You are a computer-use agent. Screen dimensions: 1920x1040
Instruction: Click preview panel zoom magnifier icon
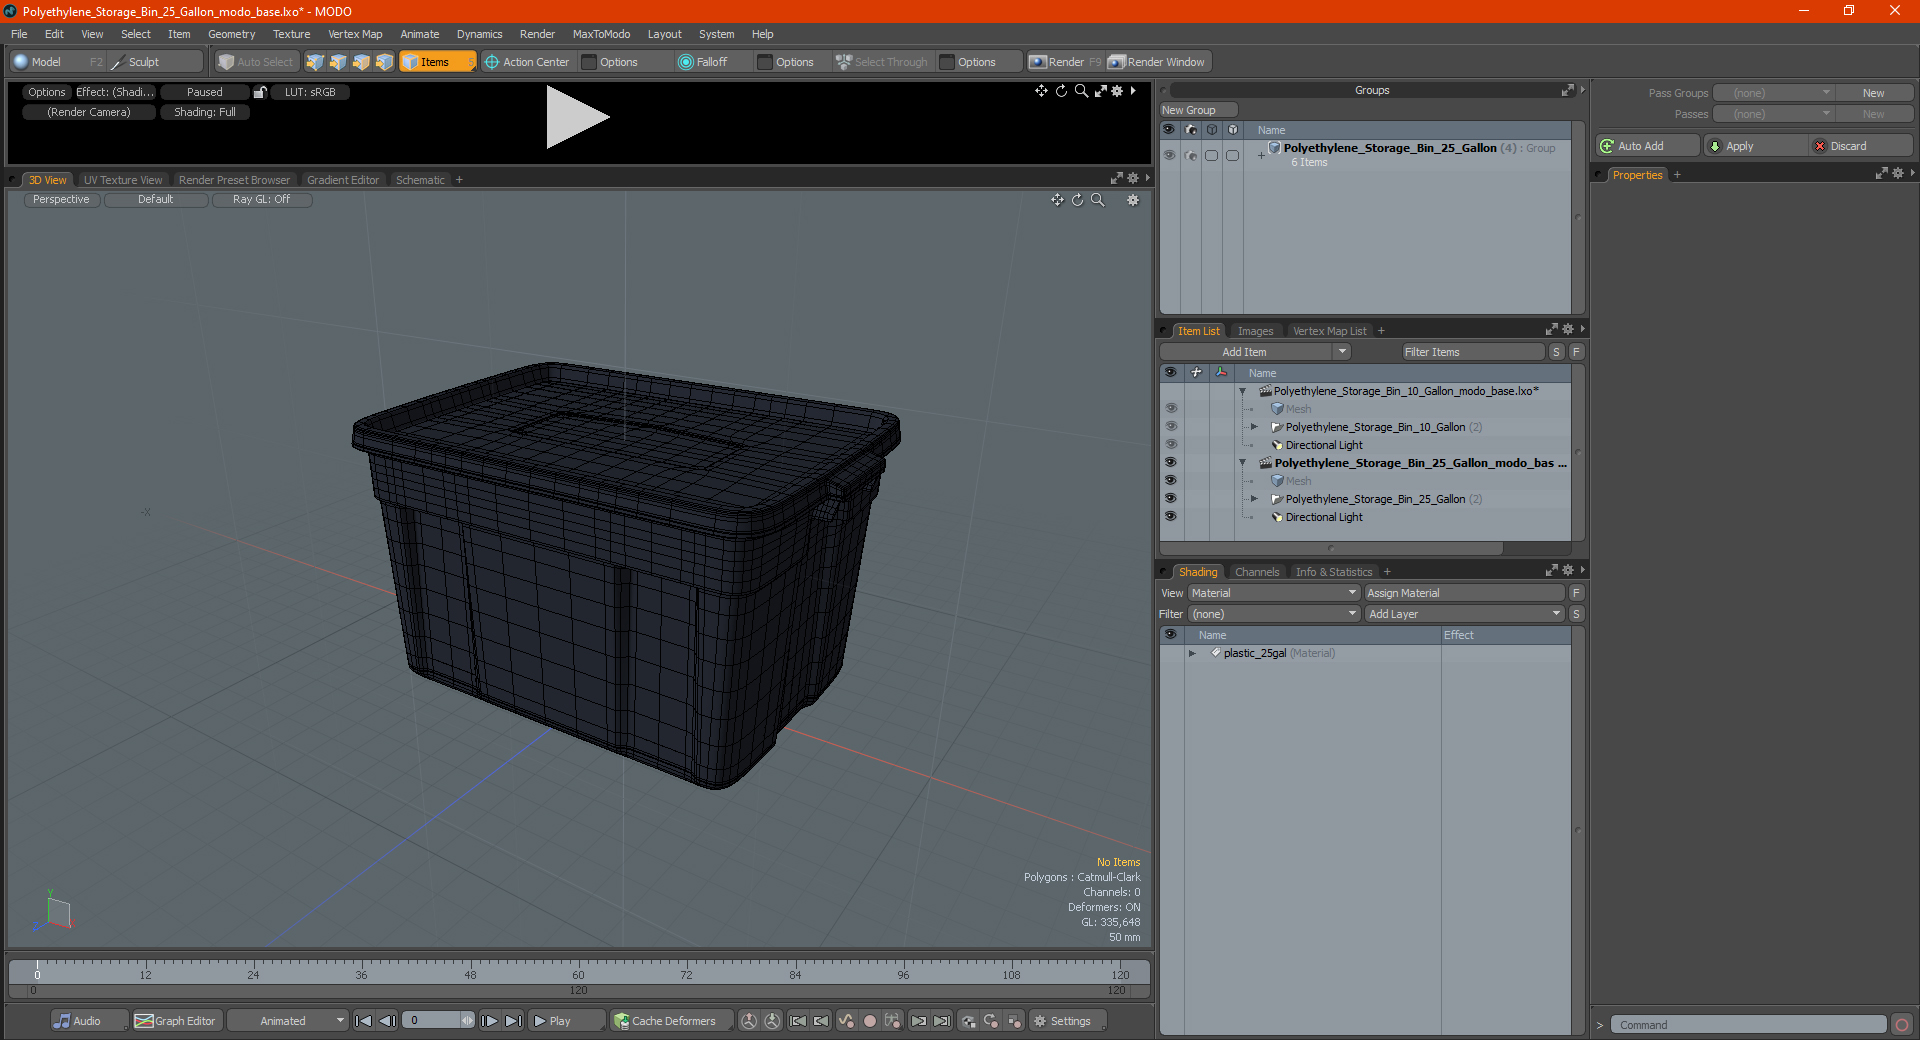pyautogui.click(x=1081, y=91)
